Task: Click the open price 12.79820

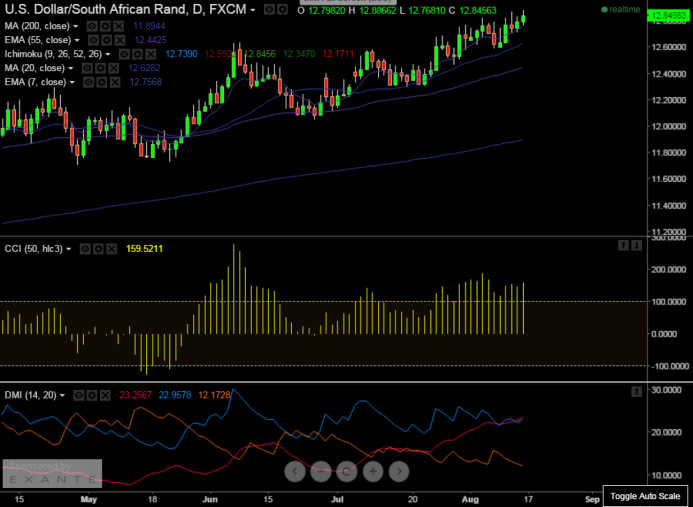Action: click(327, 10)
